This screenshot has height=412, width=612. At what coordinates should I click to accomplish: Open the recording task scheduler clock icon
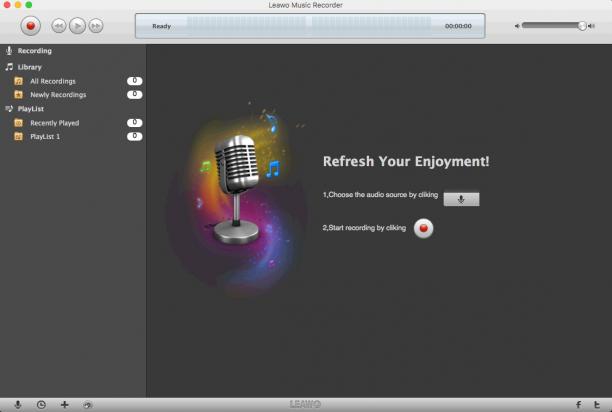[41, 405]
